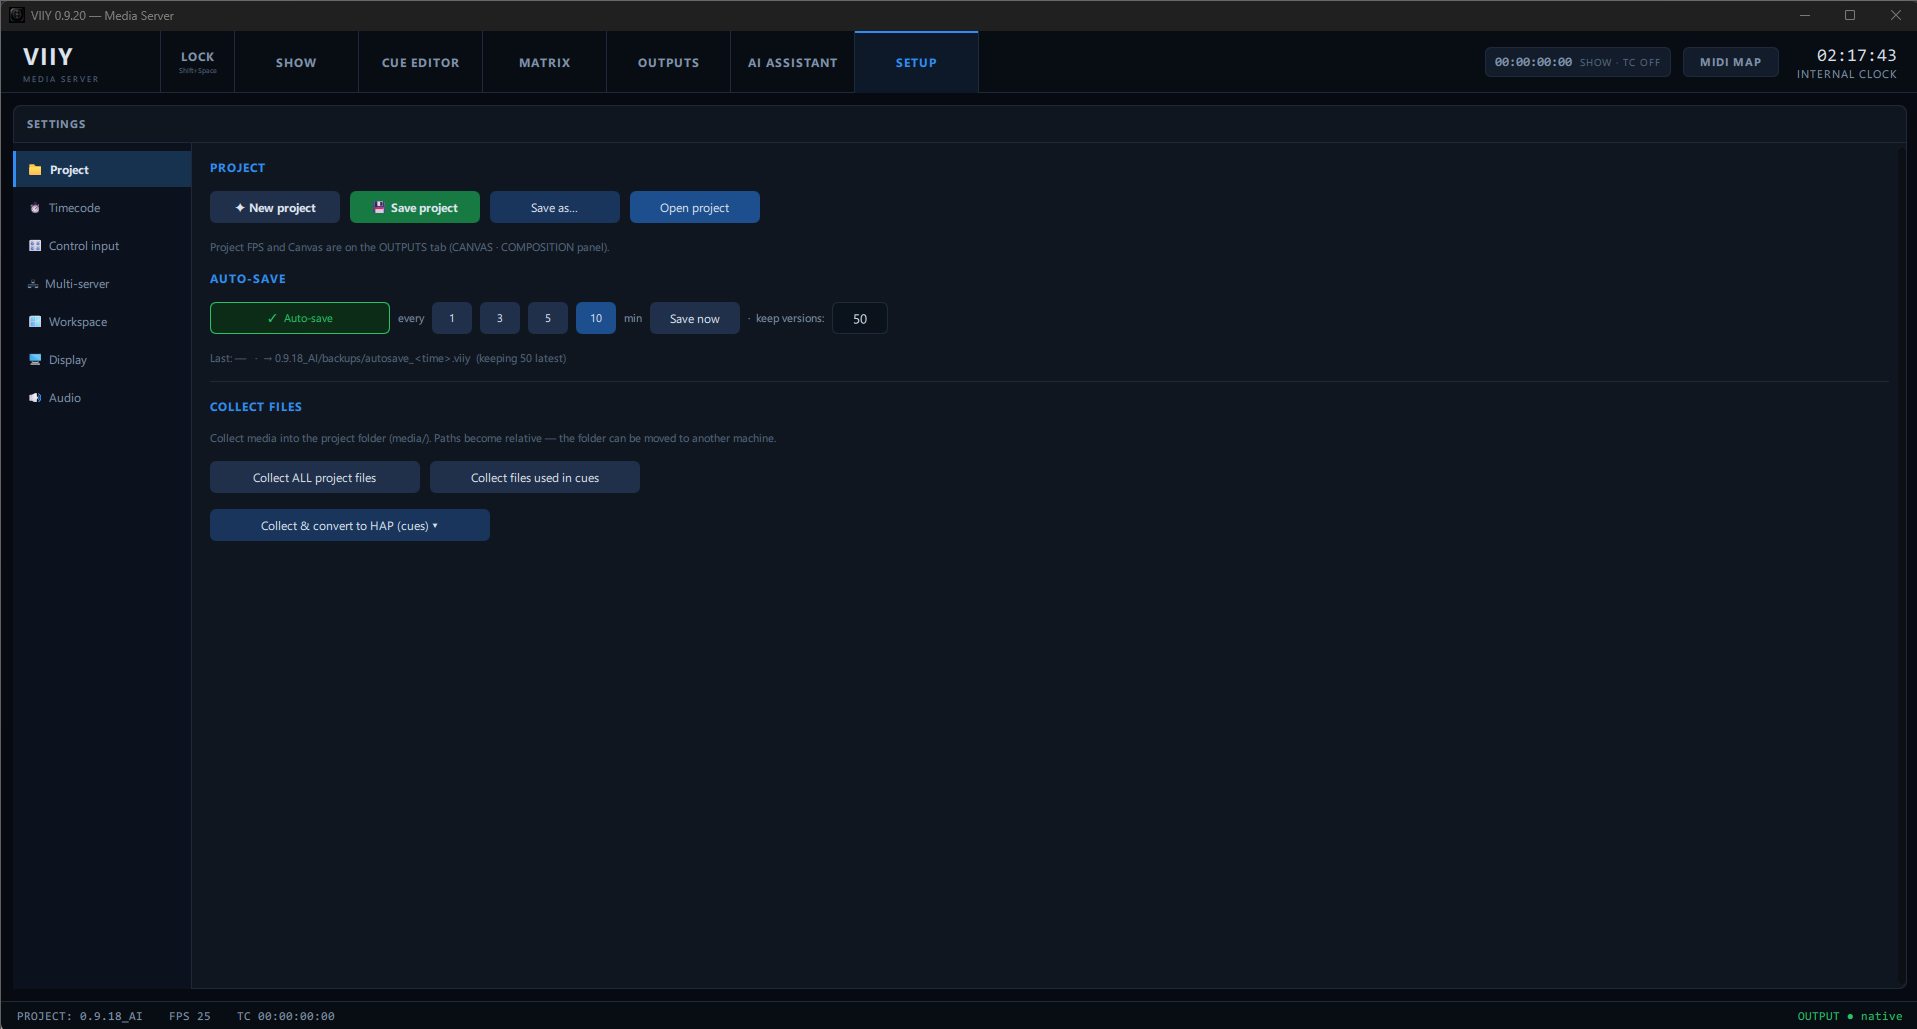This screenshot has width=1917, height=1029.
Task: Click the Save project button
Action: click(x=415, y=207)
